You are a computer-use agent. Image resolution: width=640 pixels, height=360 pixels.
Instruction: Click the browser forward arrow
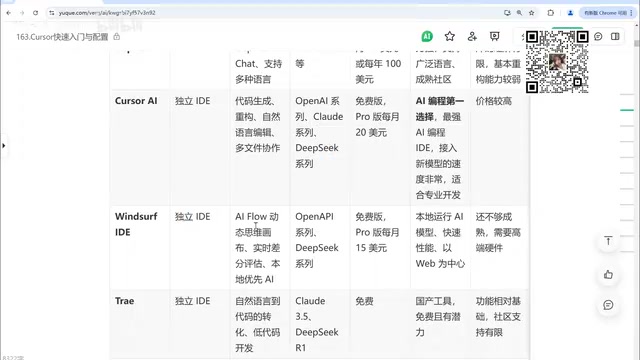tap(22, 13)
